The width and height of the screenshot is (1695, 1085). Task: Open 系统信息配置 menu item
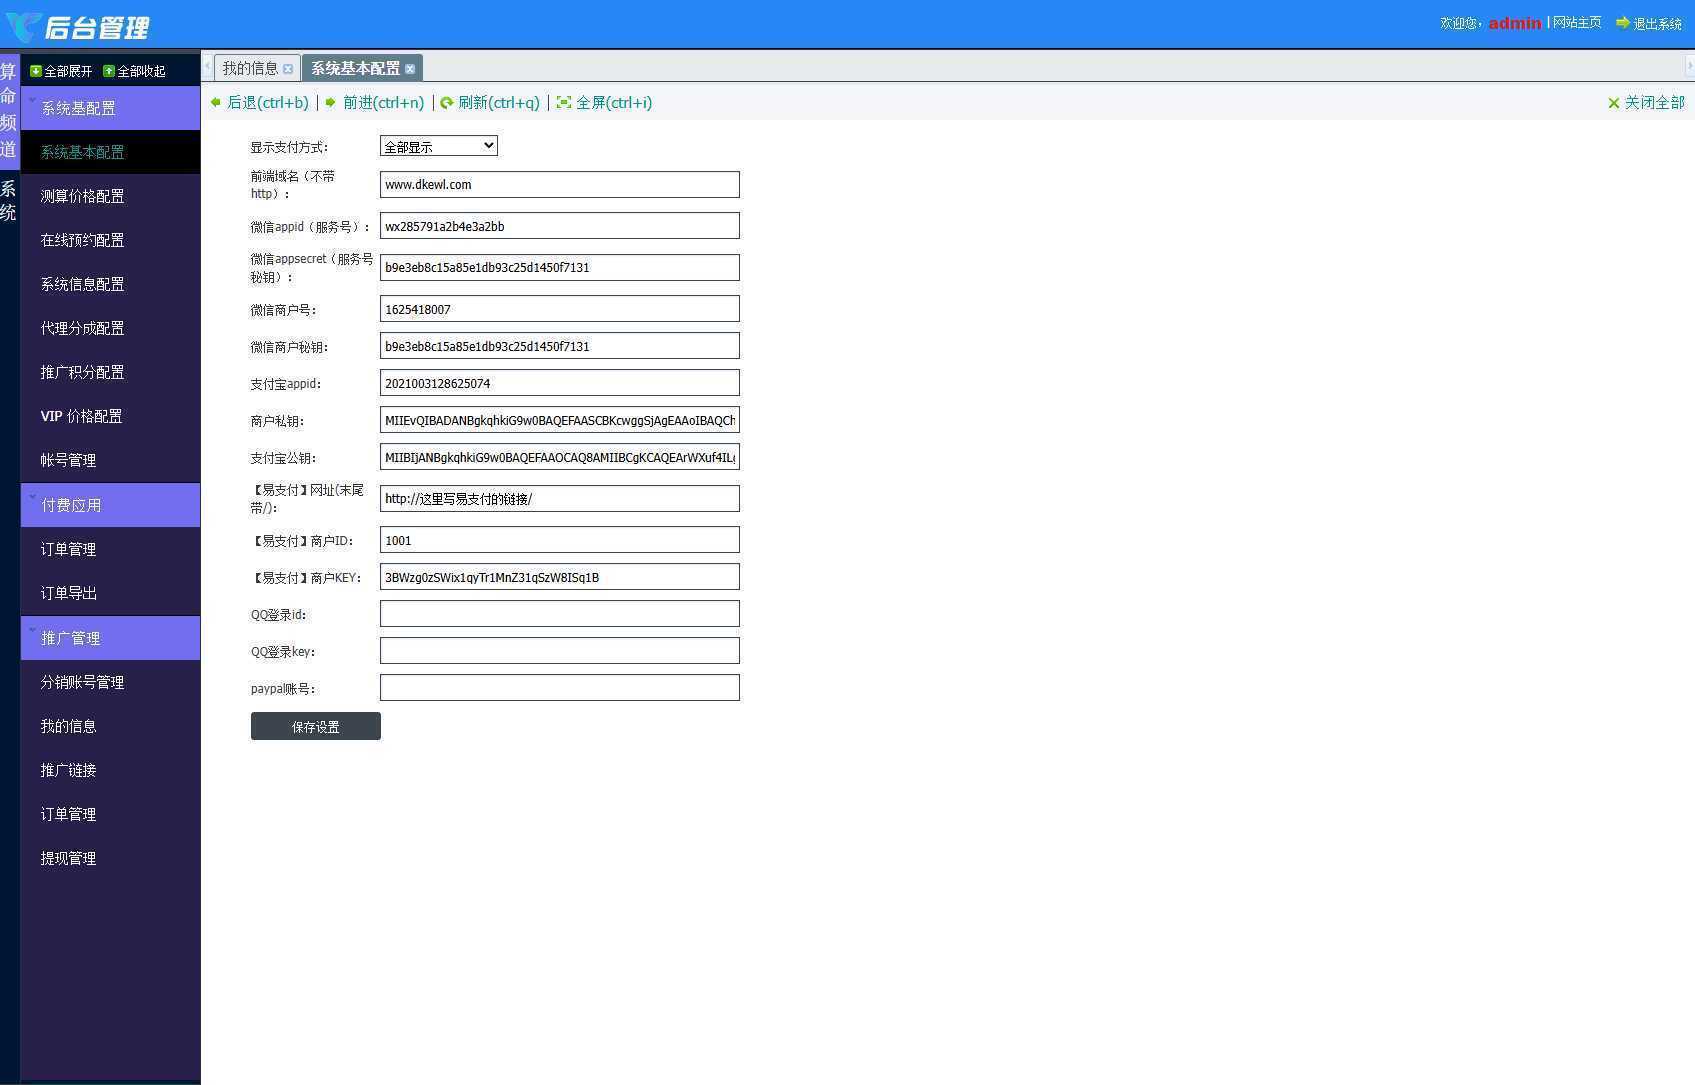(x=110, y=284)
